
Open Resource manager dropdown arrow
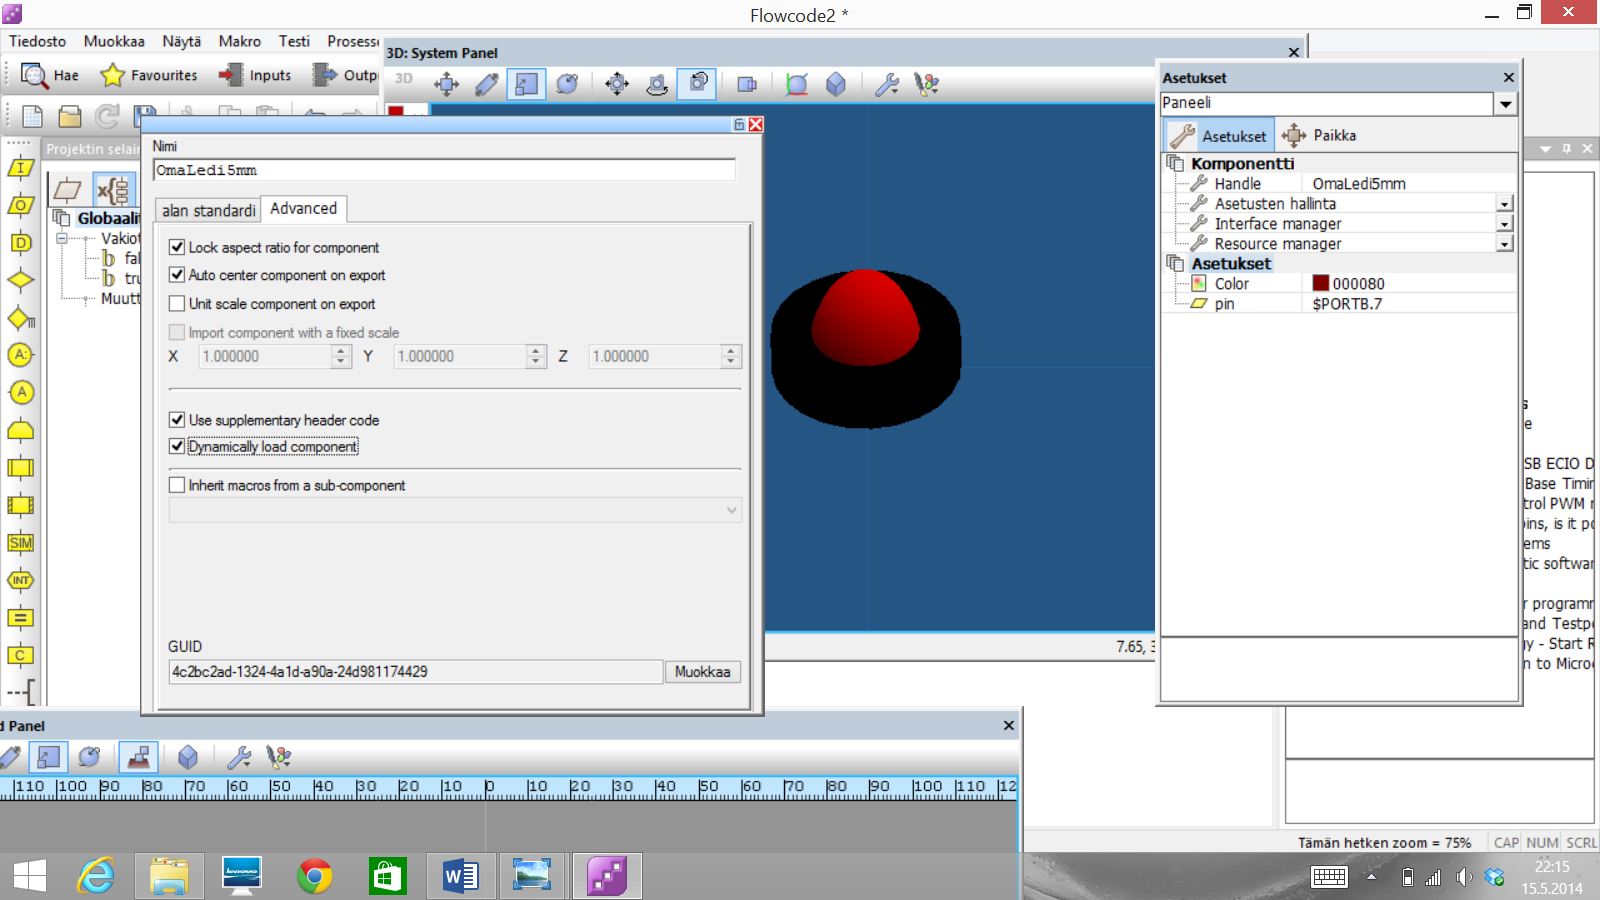tap(1504, 244)
